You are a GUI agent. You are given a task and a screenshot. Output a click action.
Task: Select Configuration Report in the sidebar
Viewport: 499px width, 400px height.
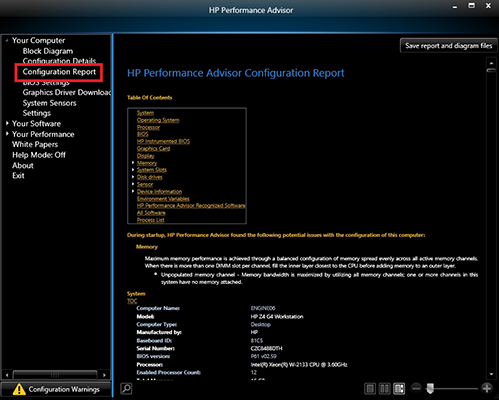[x=59, y=72]
